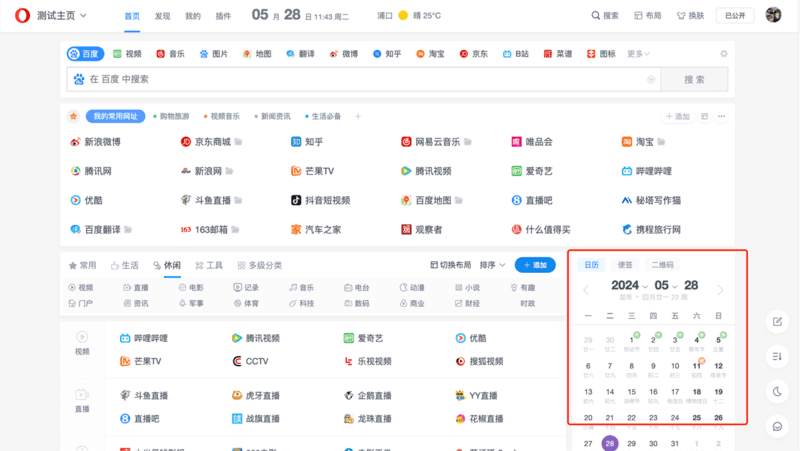Select the 京东 search engine
The image size is (800, 451).
pos(474,54)
